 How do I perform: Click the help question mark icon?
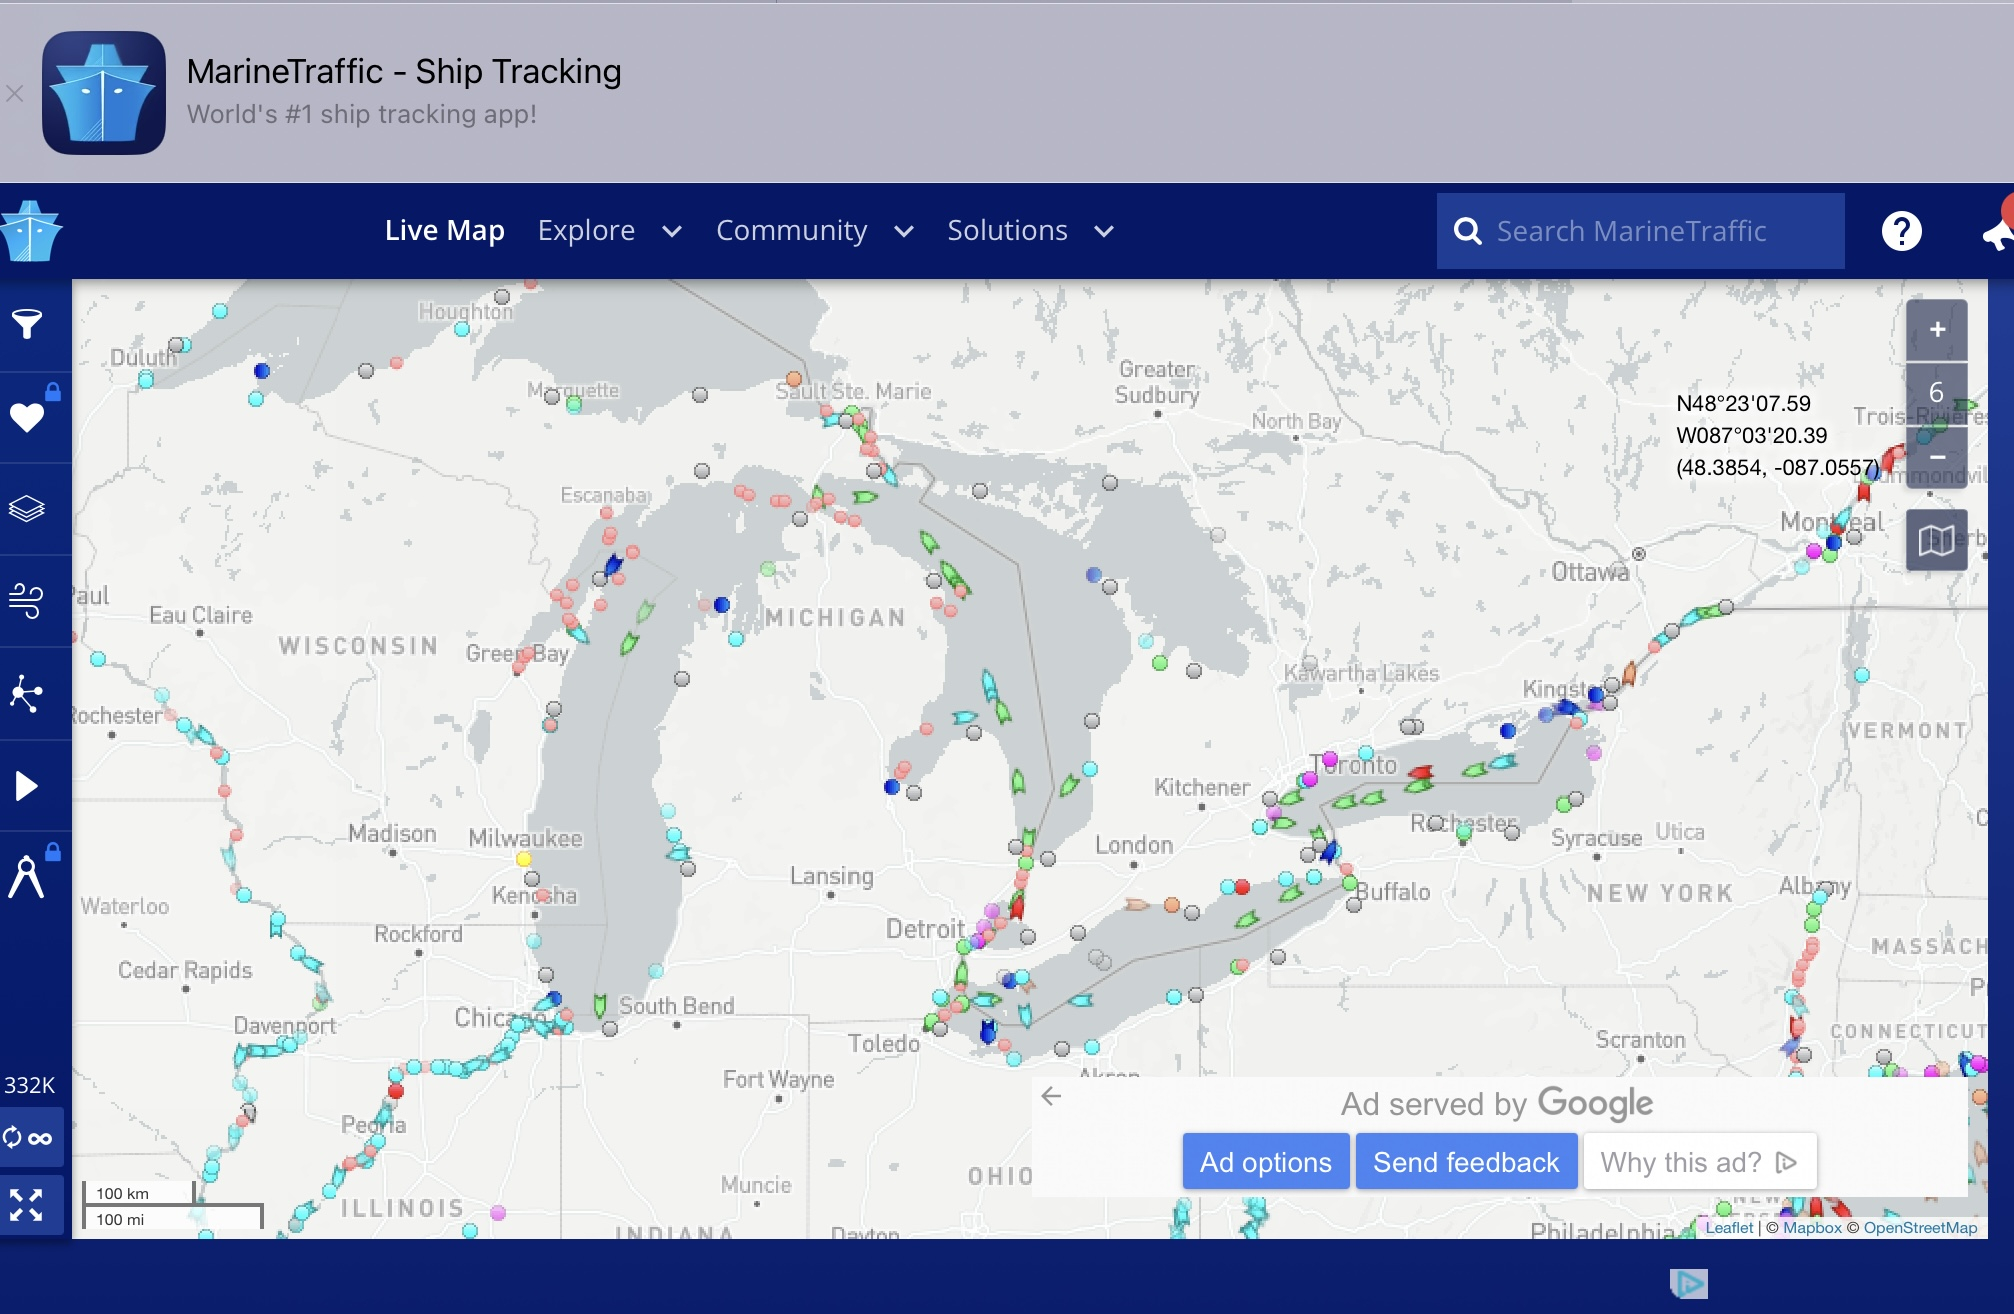tap(1901, 231)
